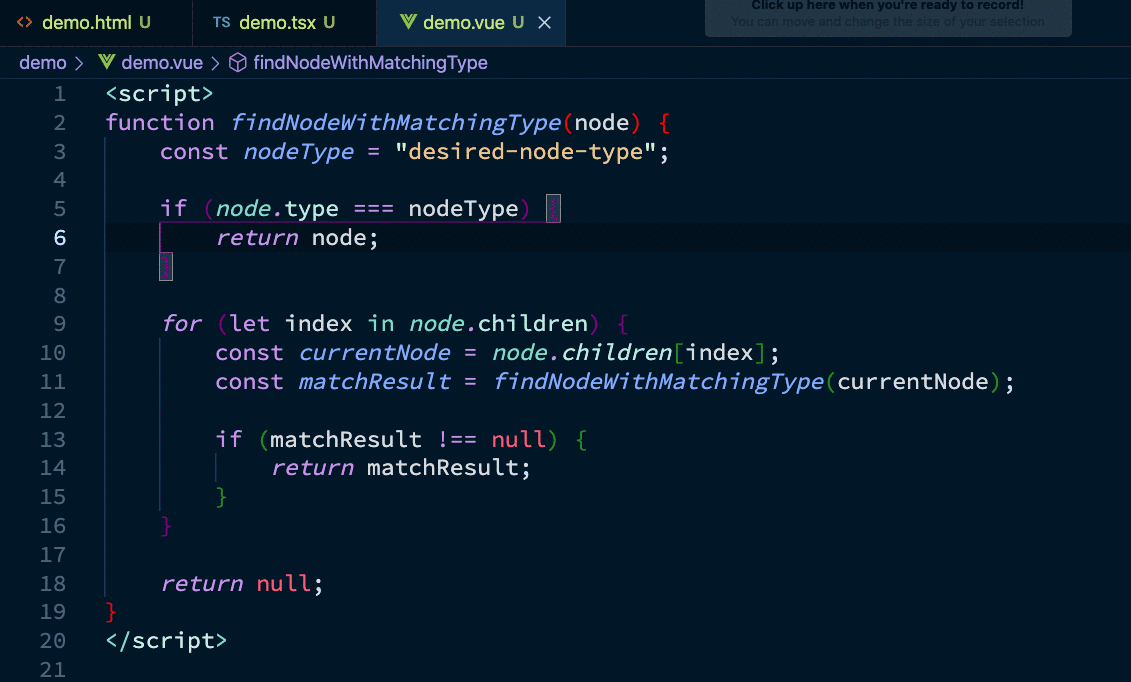This screenshot has width=1131, height=682.
Task: Click 'return matchResult;' on line 14
Action: pos(401,468)
